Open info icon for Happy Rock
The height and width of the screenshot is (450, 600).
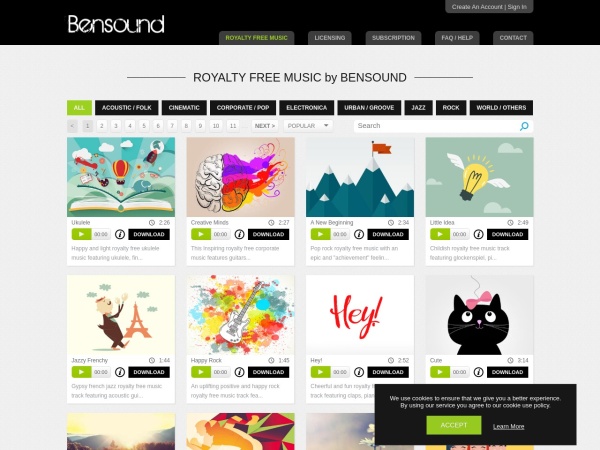[x=240, y=372]
